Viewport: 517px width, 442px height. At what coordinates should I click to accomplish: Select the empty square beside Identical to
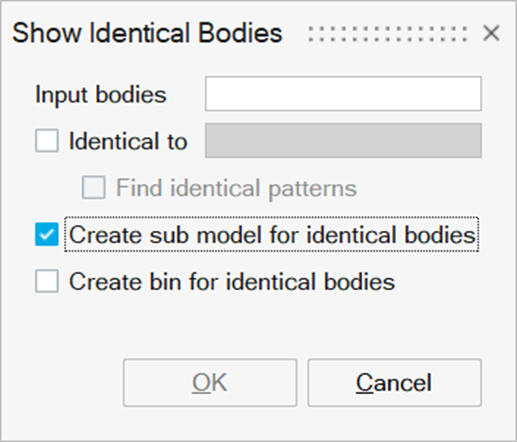tap(47, 141)
